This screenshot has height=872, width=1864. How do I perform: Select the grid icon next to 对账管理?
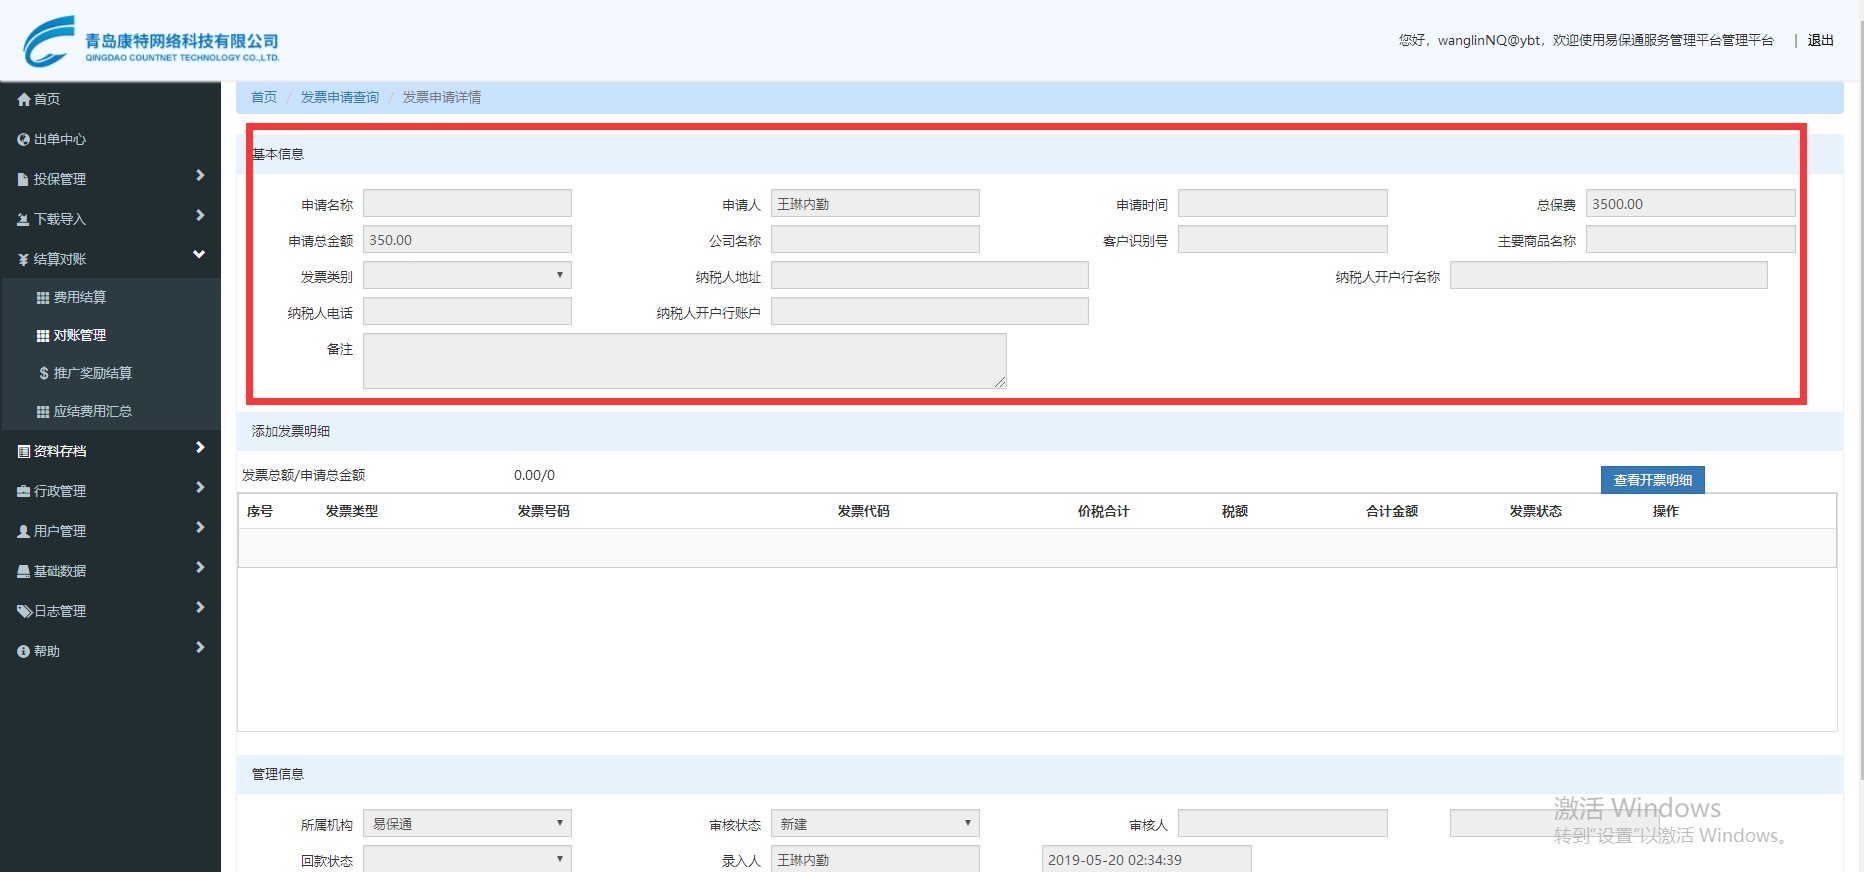[43, 335]
